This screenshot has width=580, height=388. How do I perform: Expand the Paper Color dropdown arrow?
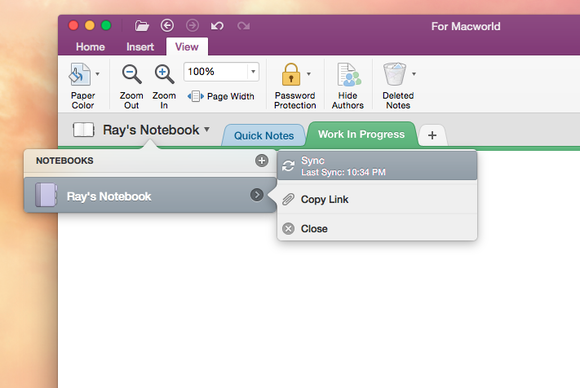[x=98, y=74]
